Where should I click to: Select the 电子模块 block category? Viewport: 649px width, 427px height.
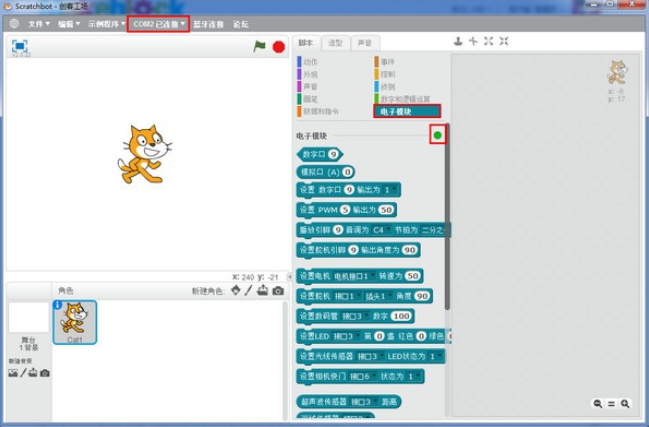tap(407, 111)
